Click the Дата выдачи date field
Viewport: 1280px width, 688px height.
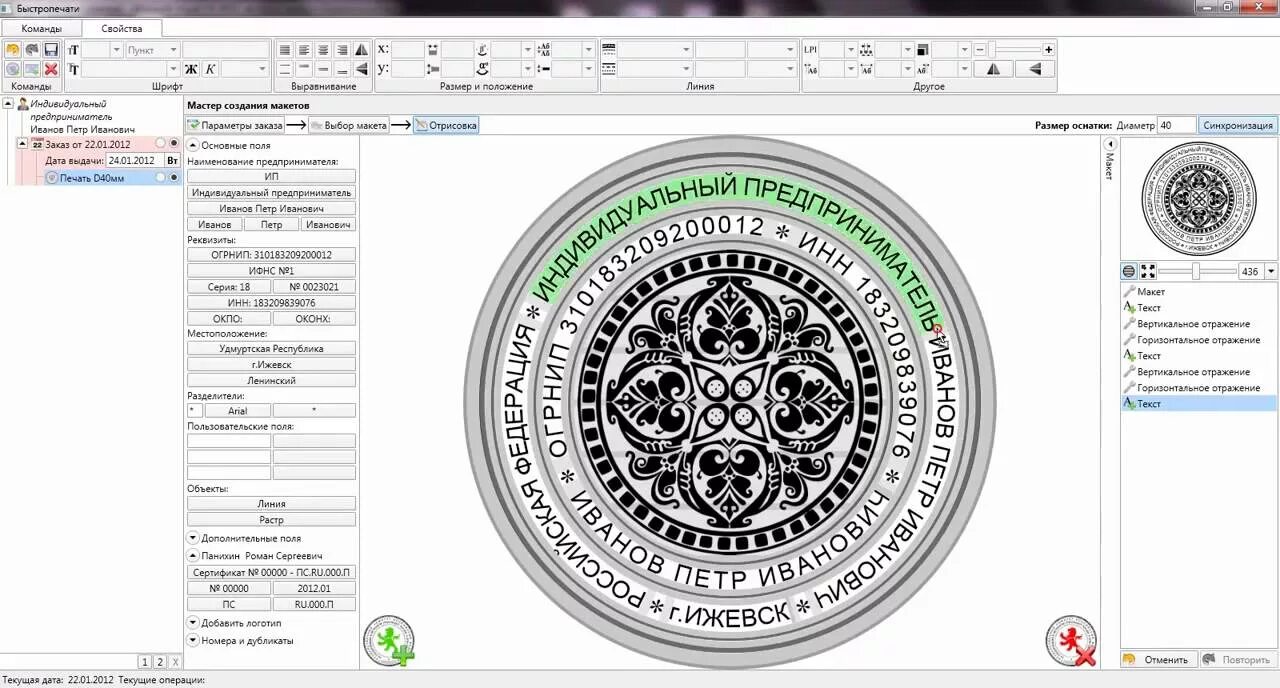[x=135, y=160]
